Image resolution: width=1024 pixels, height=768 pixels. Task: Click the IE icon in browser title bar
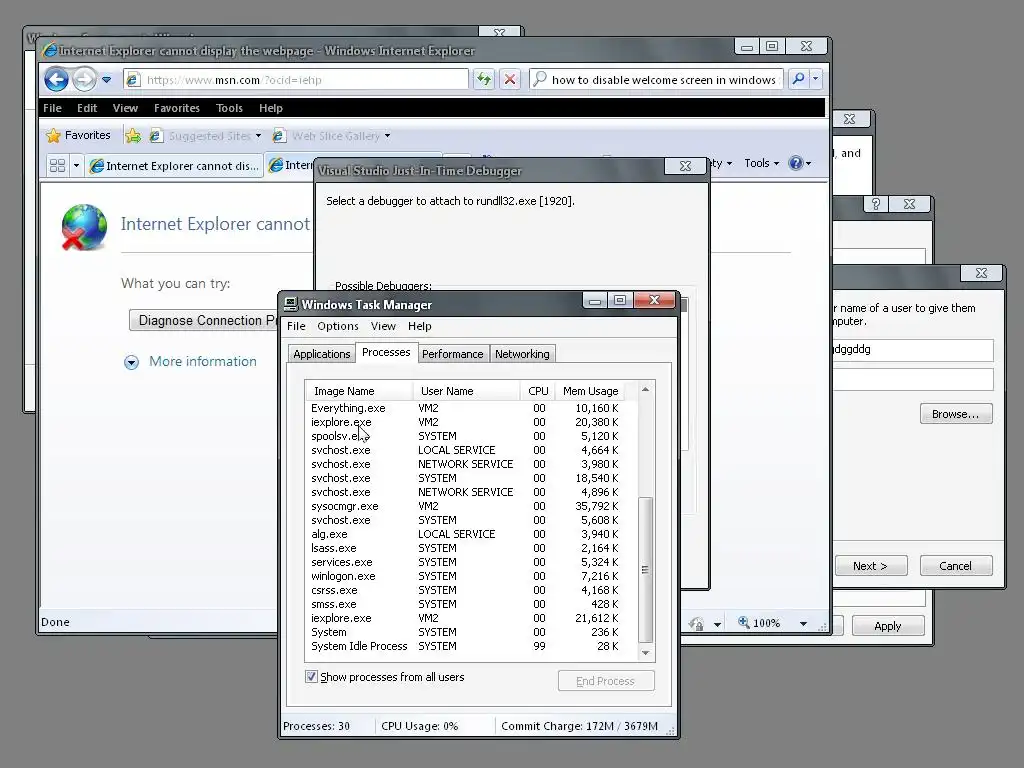tap(49, 50)
